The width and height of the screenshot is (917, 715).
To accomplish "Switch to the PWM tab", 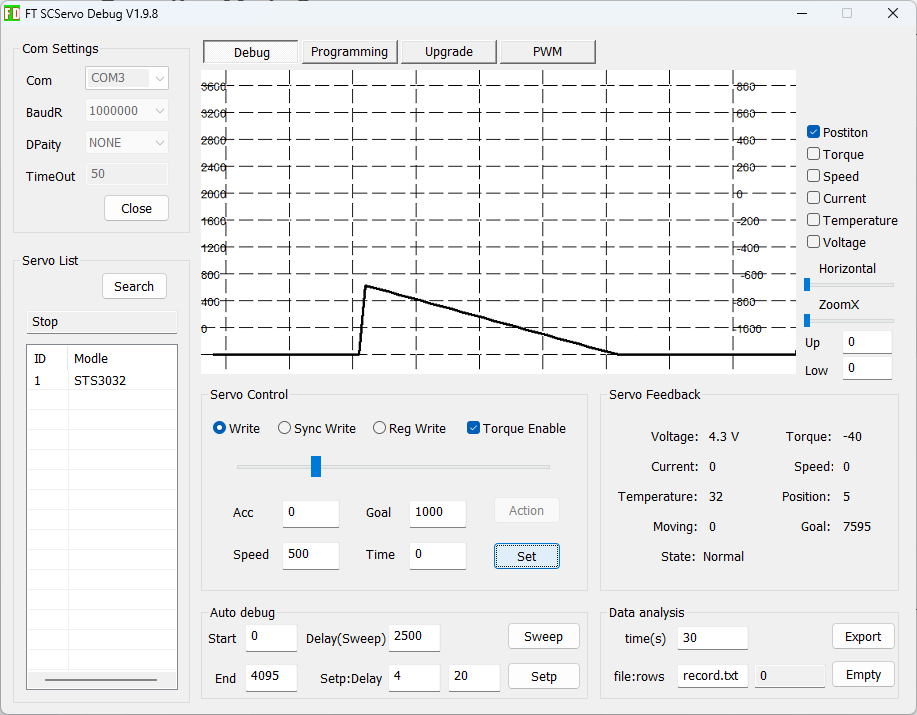I will pyautogui.click(x=548, y=51).
